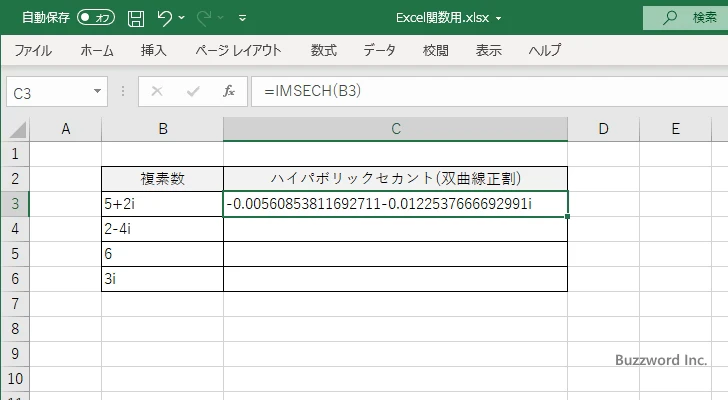Select the cell labeled 複素数
Image resolution: width=728 pixels, height=400 pixels.
(x=162, y=179)
